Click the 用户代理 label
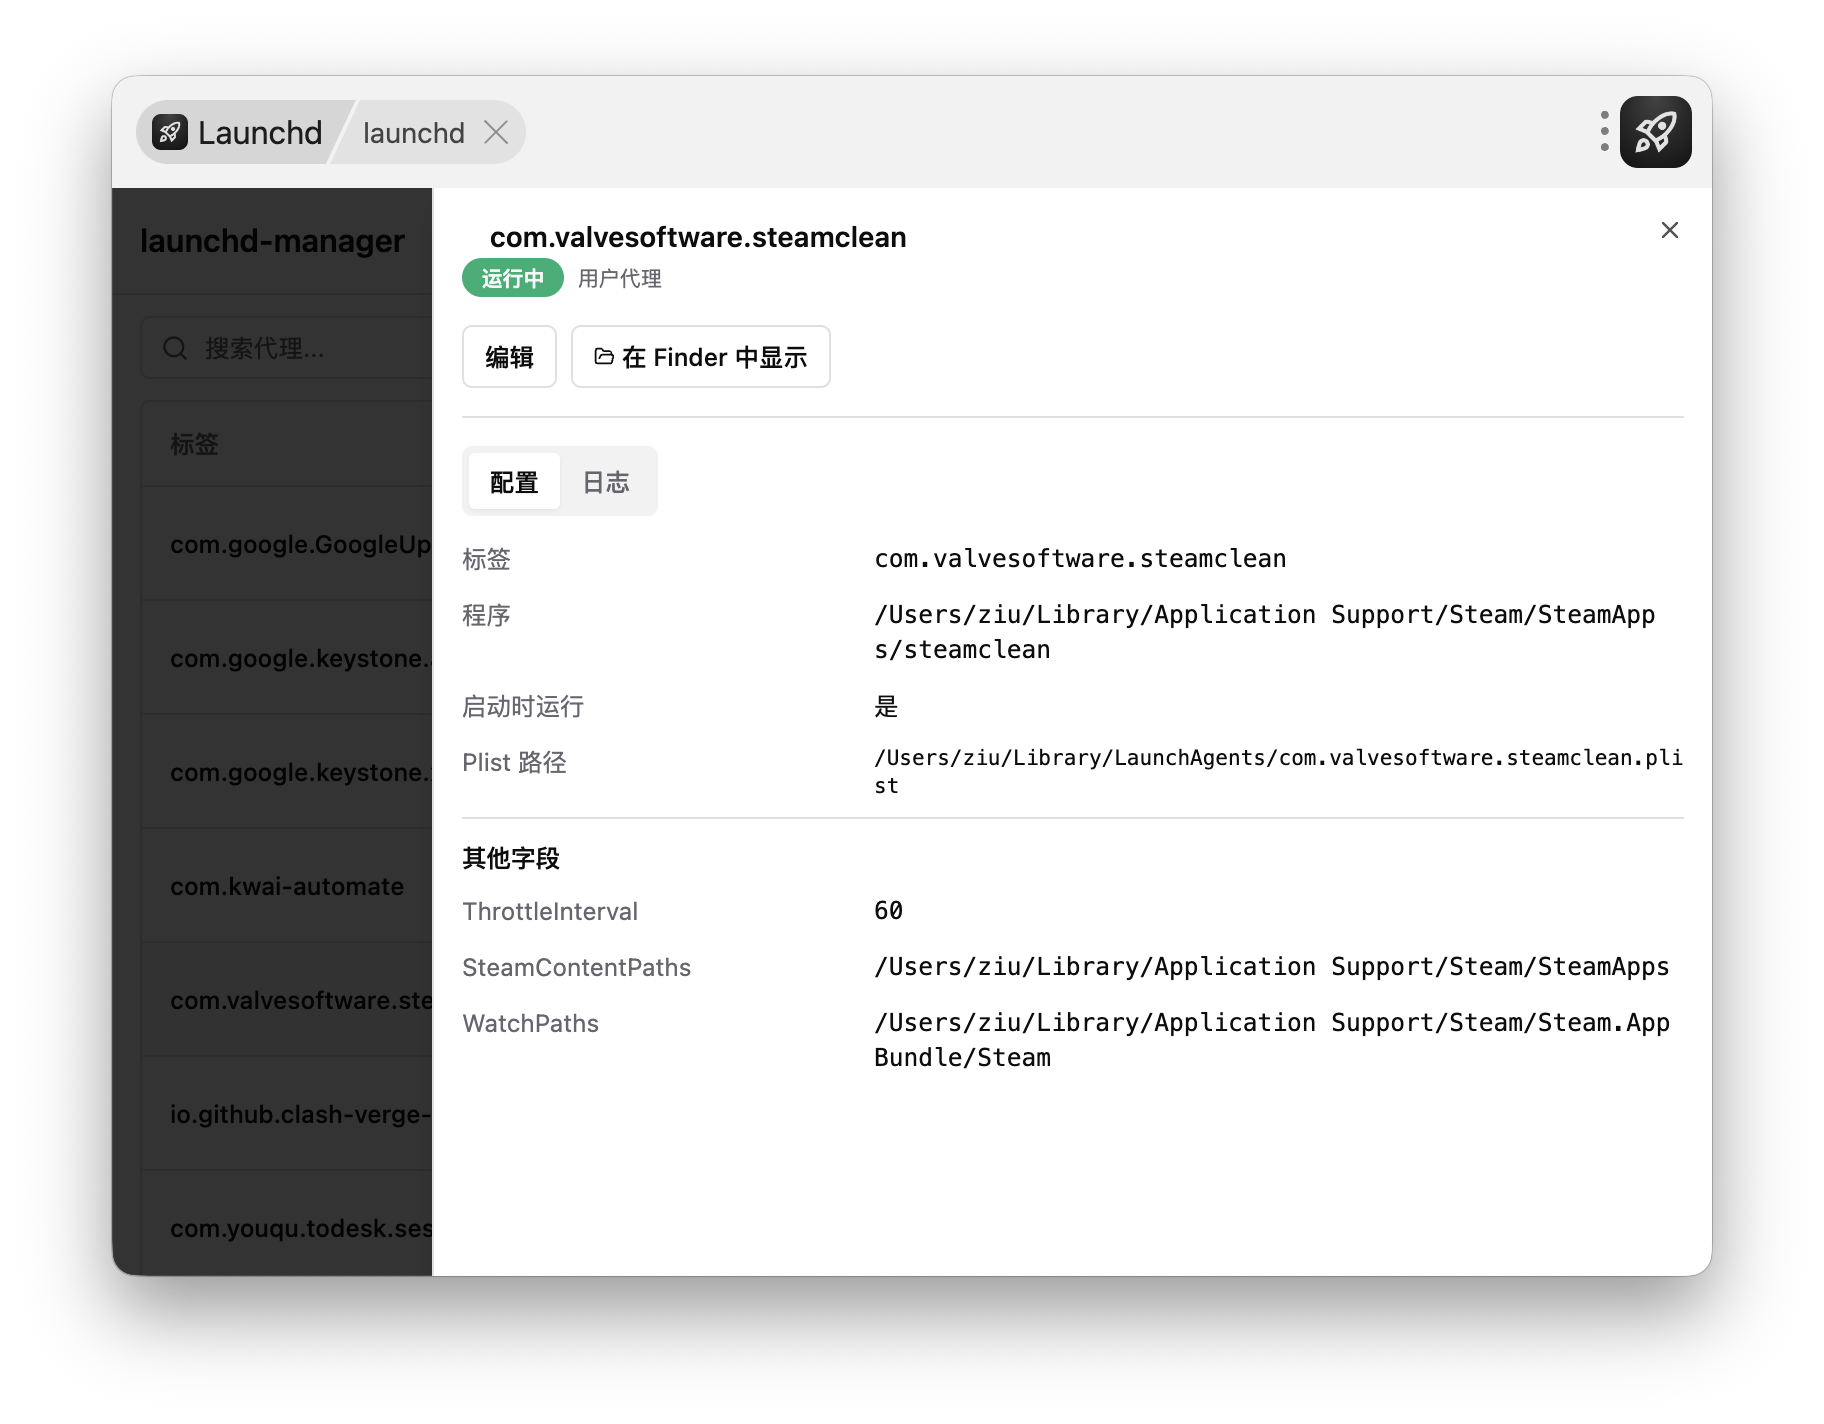The image size is (1824, 1424). [620, 278]
